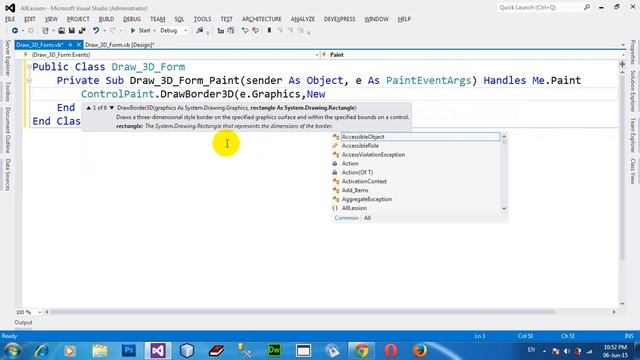Switch IntelliSense filter to Common tab

346,218
